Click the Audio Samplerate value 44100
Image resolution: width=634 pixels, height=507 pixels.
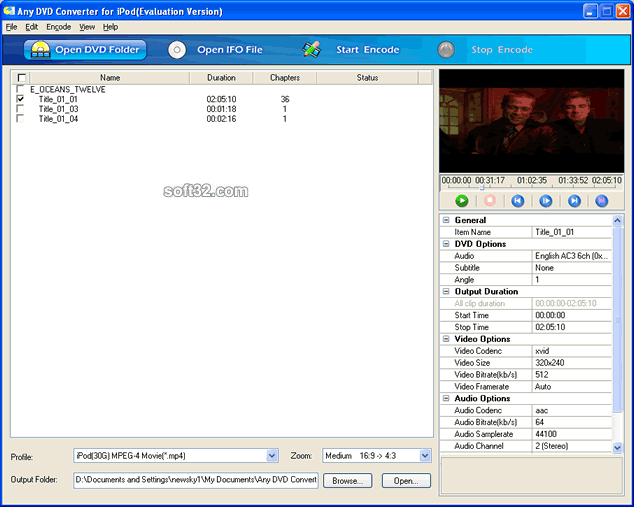point(572,434)
